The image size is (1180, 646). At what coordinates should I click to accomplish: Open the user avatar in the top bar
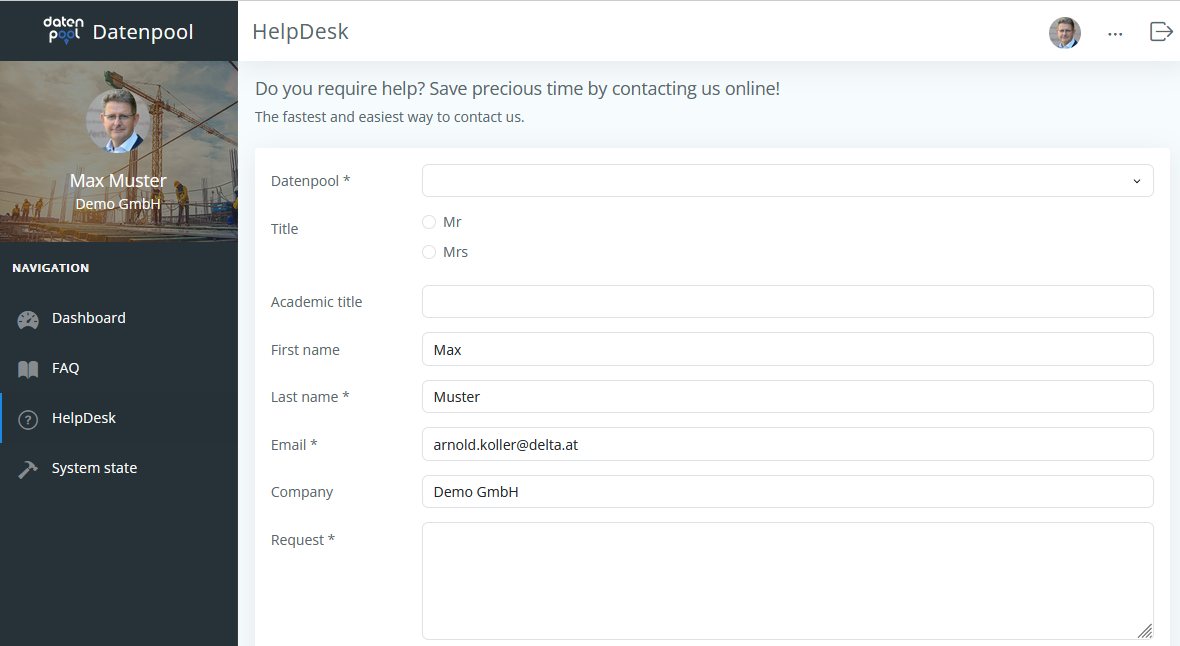tap(1064, 32)
